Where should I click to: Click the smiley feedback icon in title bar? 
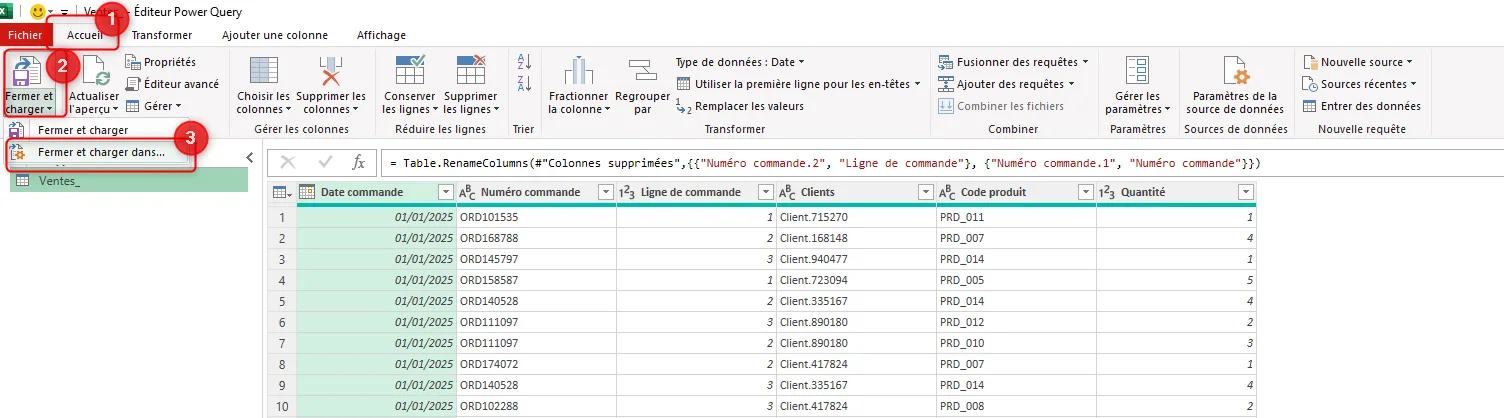[x=39, y=11]
